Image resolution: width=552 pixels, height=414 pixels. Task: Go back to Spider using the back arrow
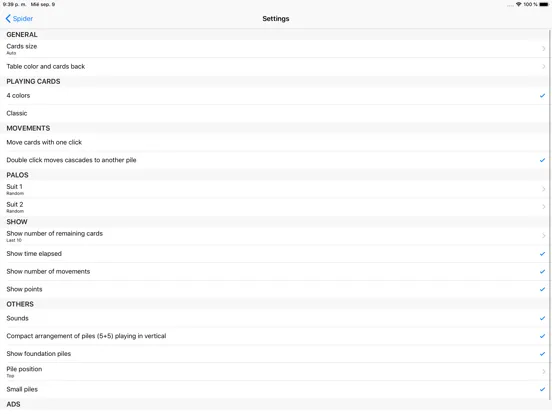coord(8,19)
